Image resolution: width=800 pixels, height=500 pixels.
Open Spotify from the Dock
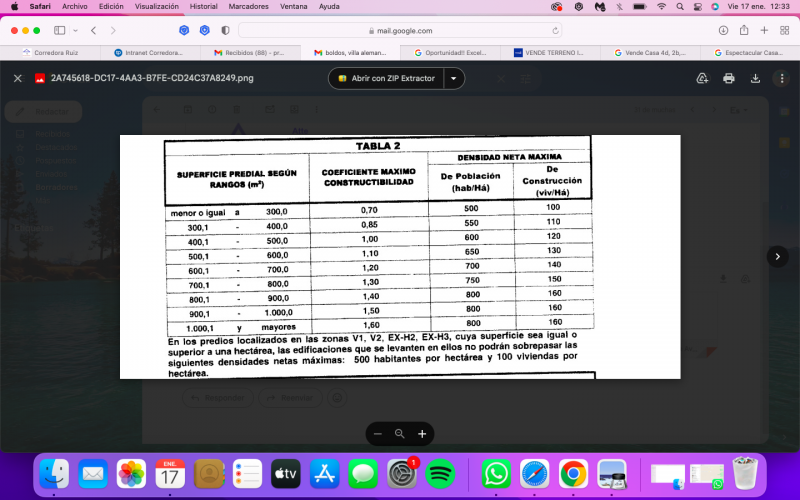point(440,474)
